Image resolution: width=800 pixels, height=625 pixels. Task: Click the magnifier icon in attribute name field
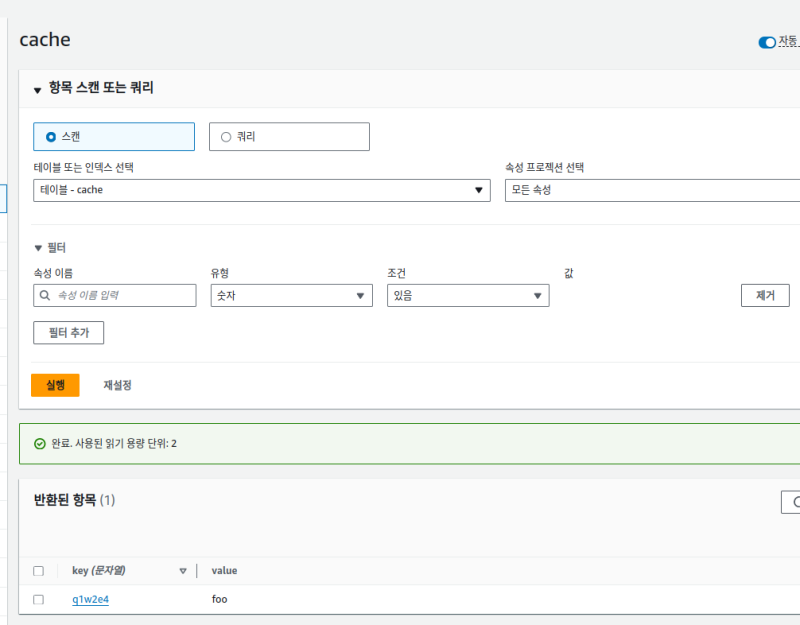click(45, 296)
